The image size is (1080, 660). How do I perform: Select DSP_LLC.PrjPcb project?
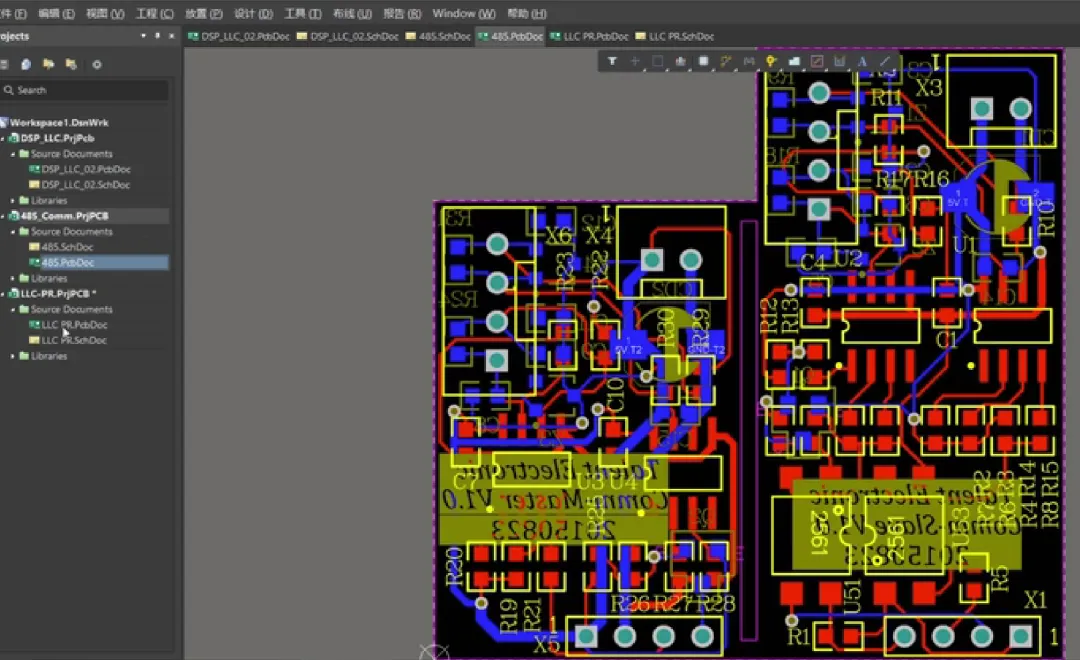[x=56, y=138]
